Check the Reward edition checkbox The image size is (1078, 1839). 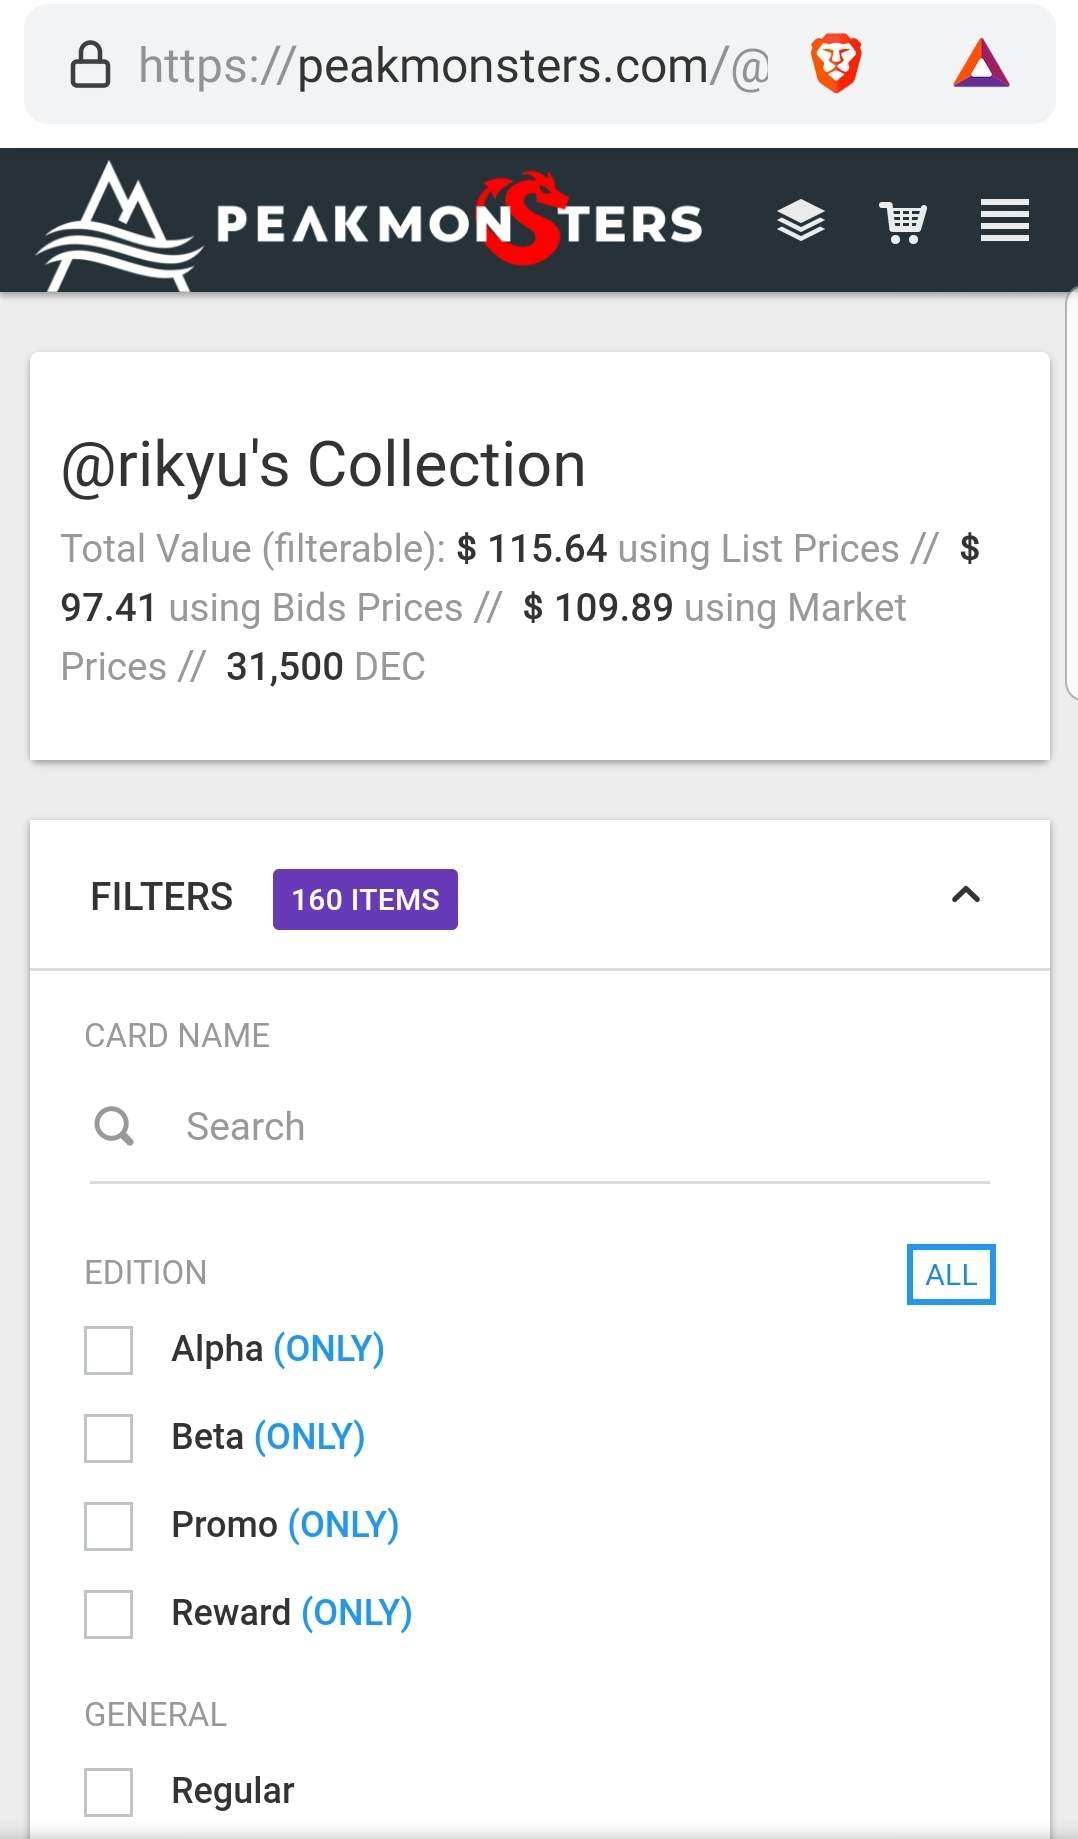click(109, 1614)
